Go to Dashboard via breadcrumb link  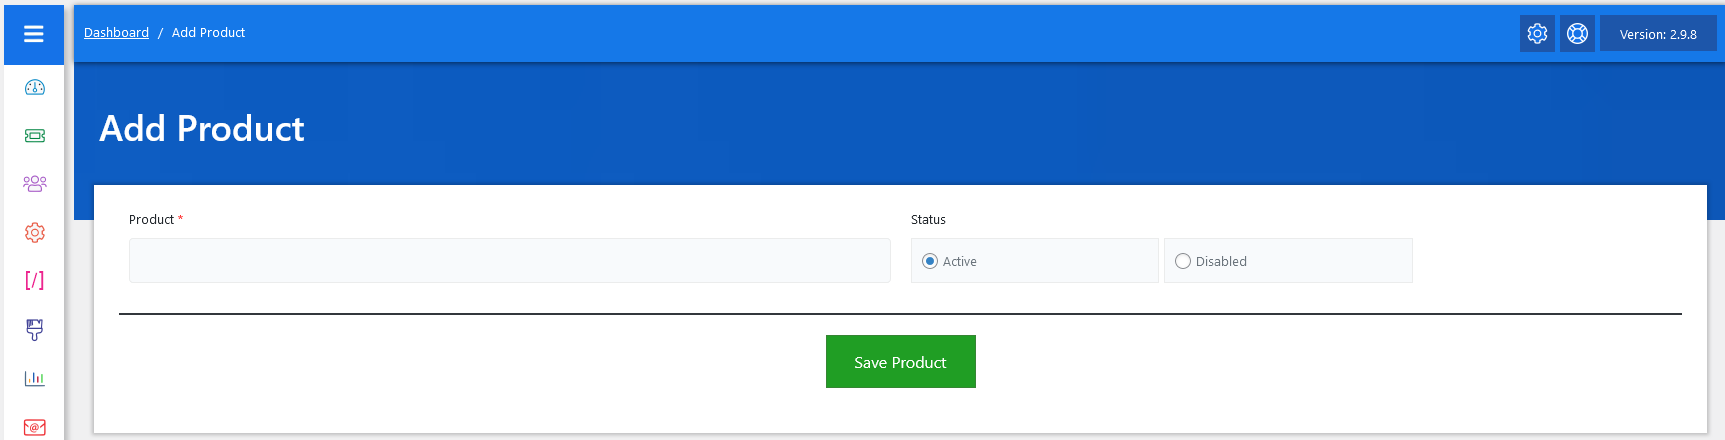(116, 33)
